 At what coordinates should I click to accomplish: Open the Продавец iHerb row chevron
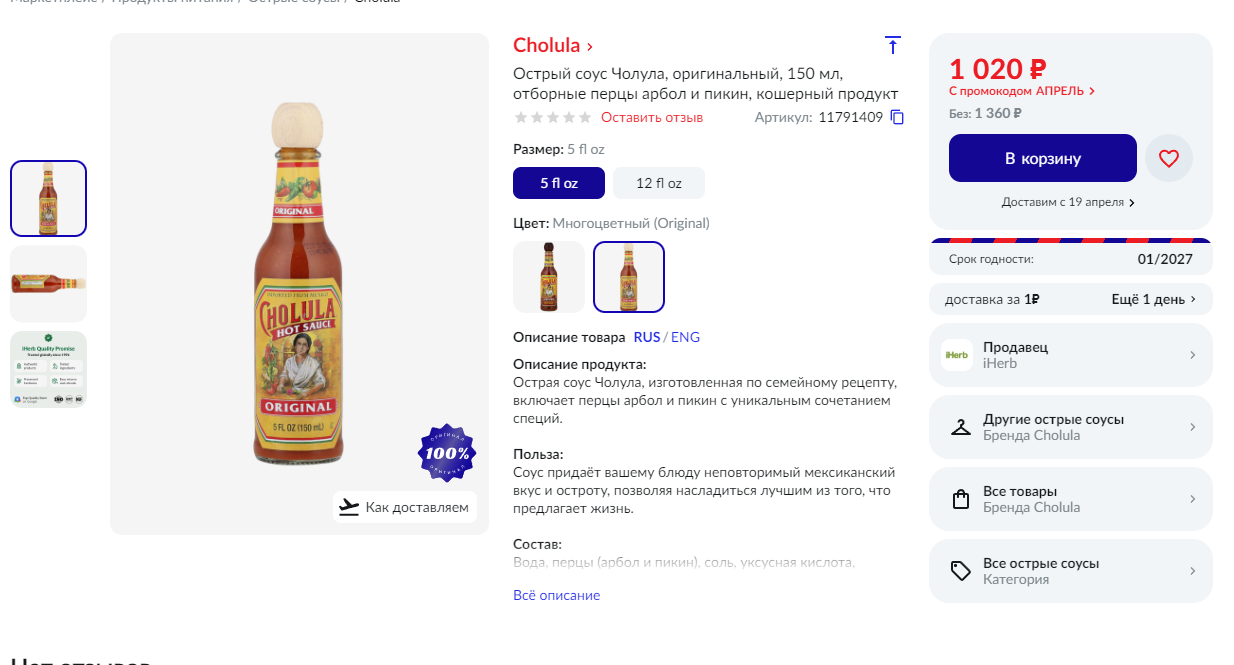coord(1192,355)
